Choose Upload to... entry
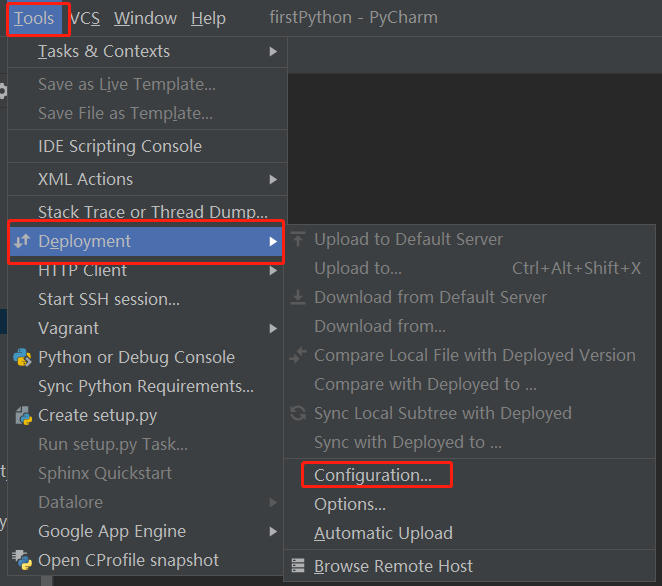This screenshot has width=662, height=586. [x=469, y=269]
